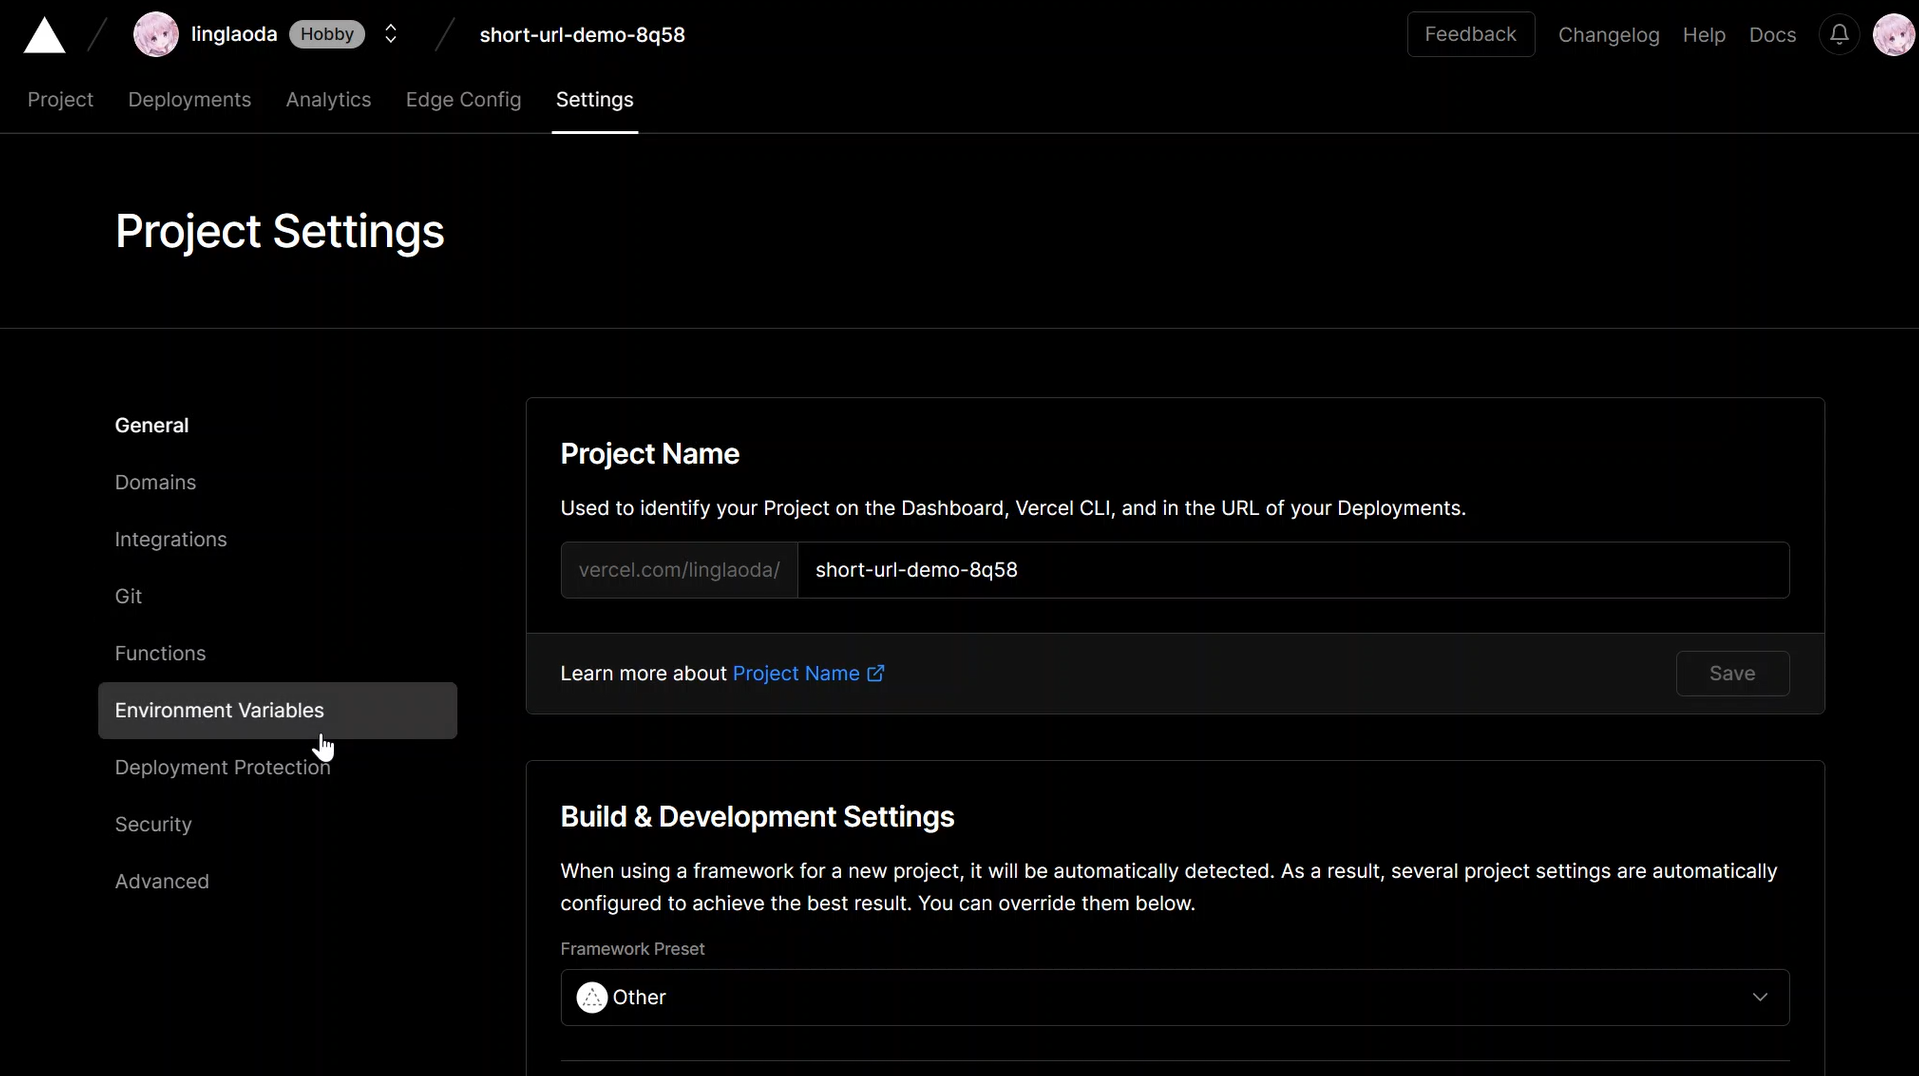Click the Feedback button

[x=1470, y=34]
